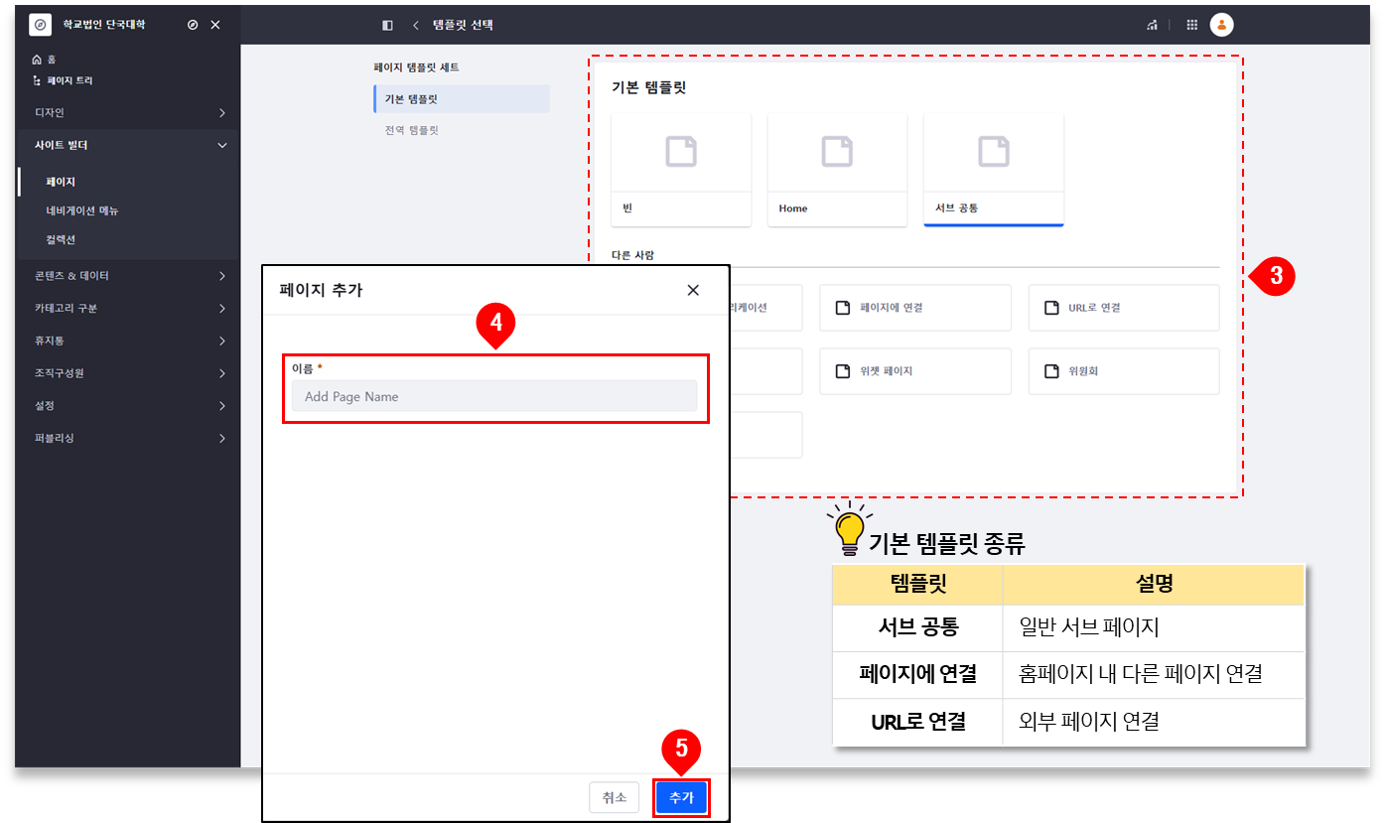Screen dimensions: 1385x823
Task: Select the URL로 연결 page type
Action: coord(1123,308)
